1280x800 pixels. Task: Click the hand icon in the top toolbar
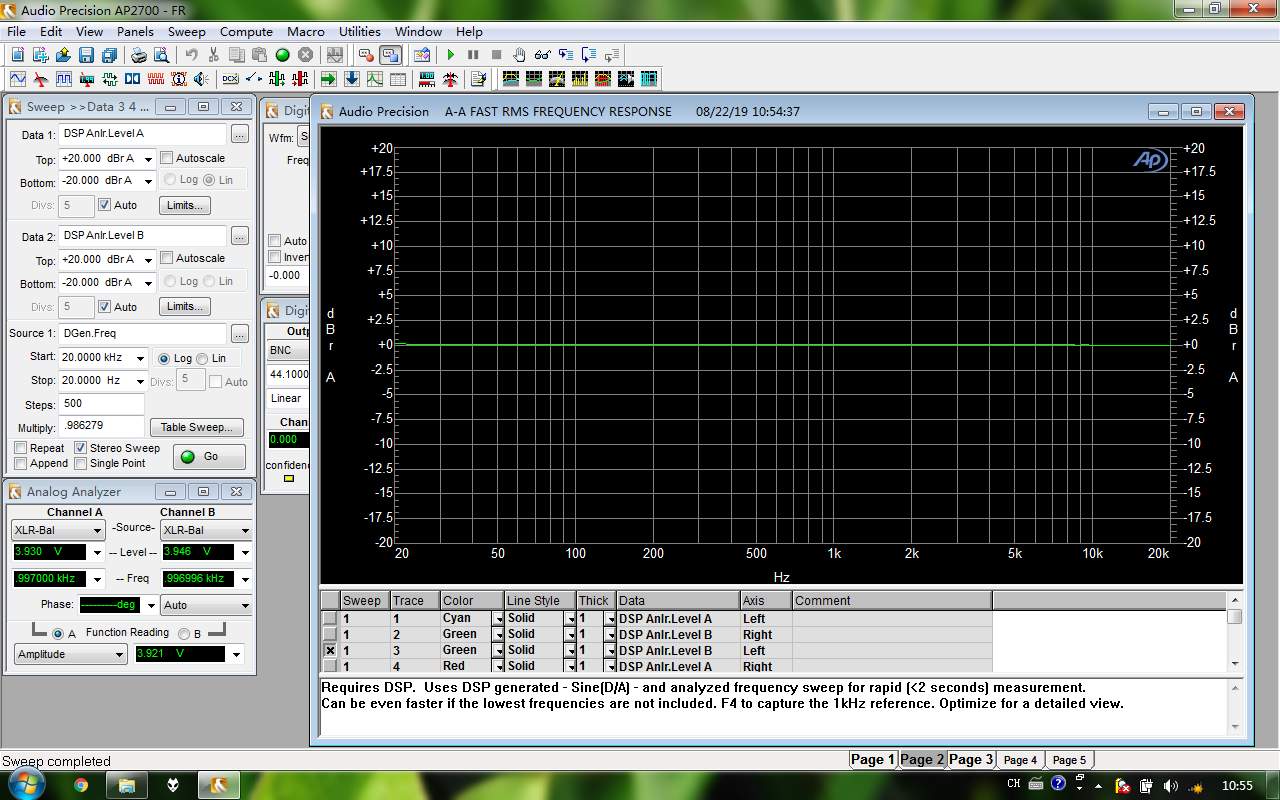[519, 55]
